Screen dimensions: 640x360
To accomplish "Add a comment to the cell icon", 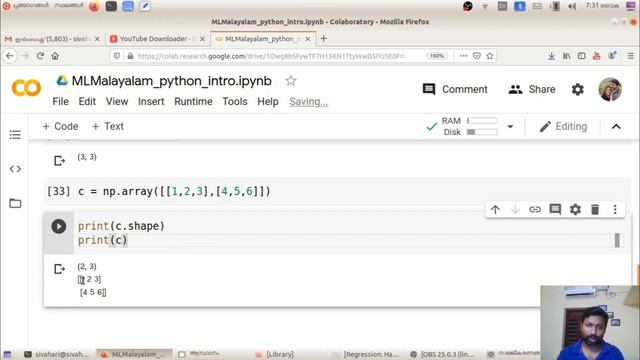I will click(x=555, y=209).
